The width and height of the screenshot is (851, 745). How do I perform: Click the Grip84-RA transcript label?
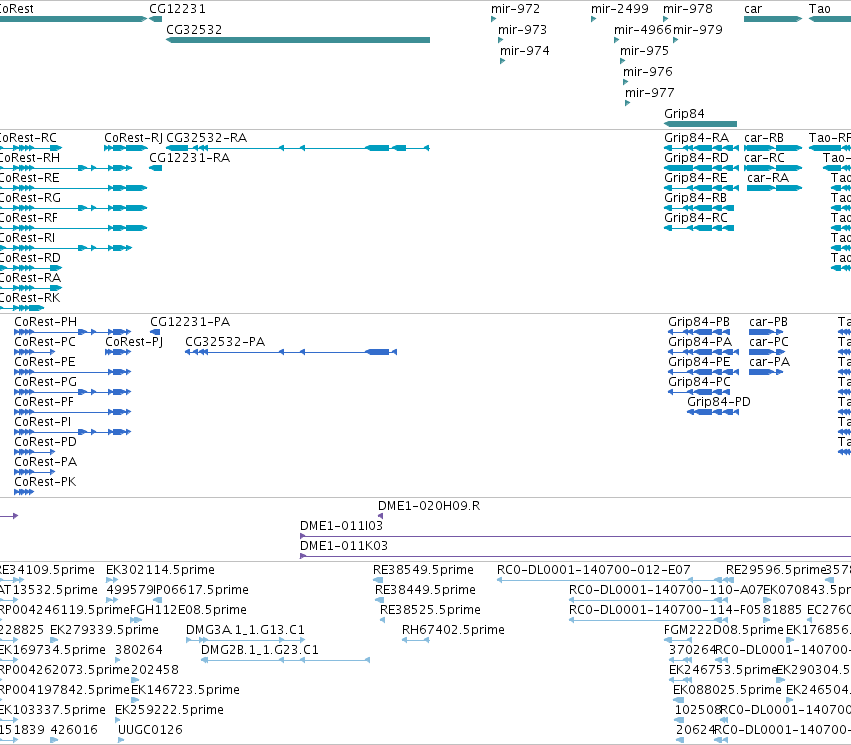point(697,138)
